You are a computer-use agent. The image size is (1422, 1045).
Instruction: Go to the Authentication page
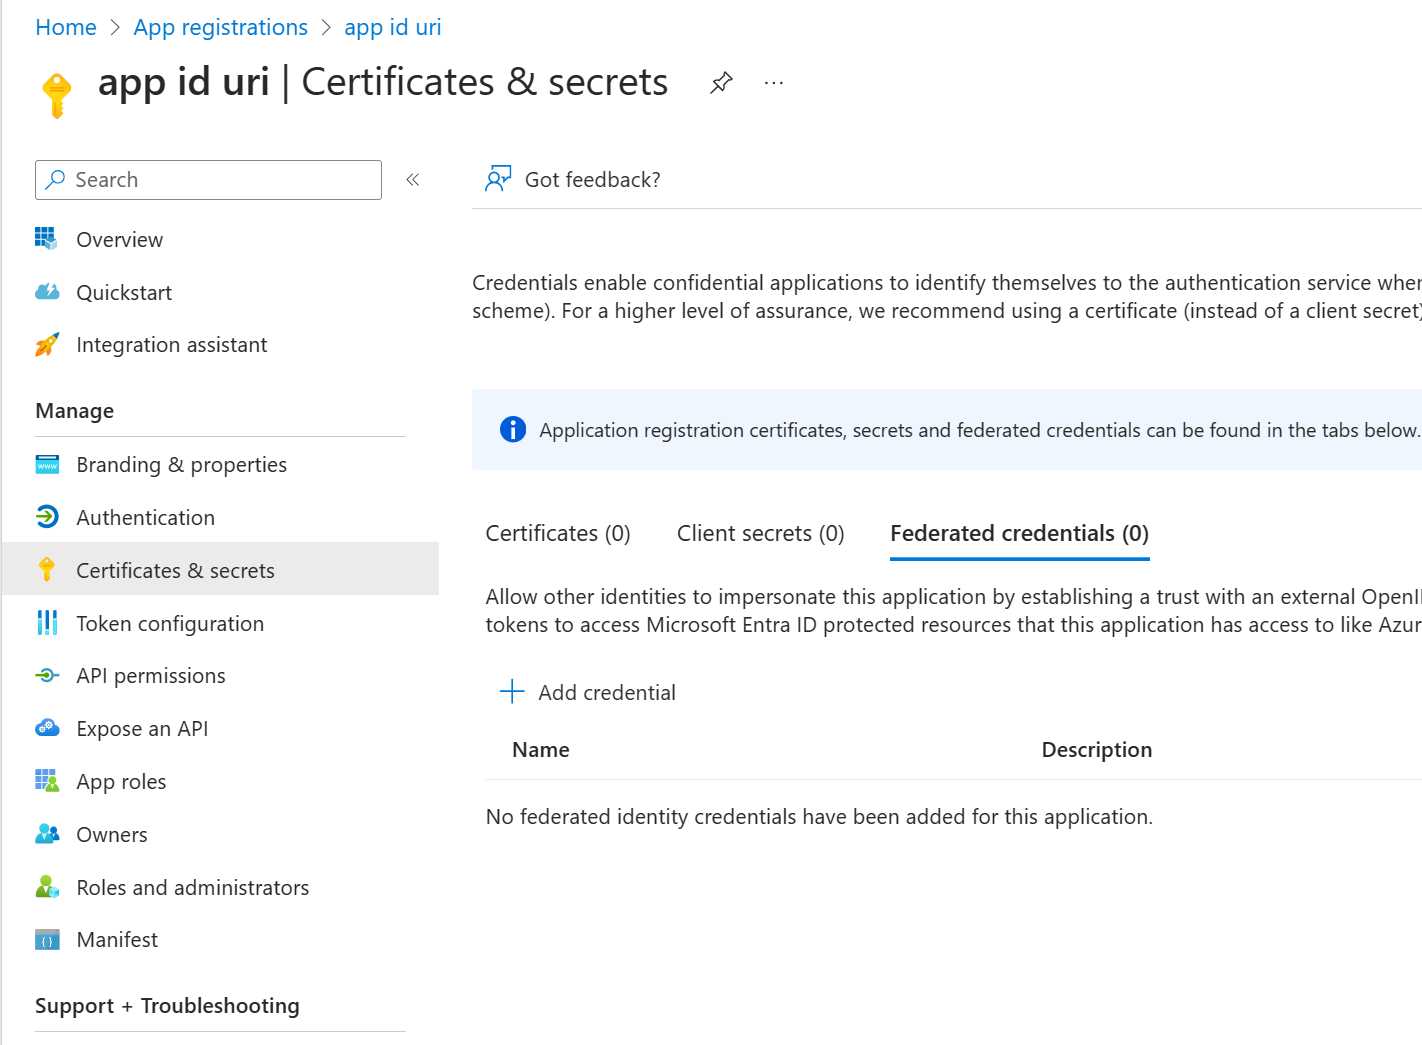pos(145,517)
